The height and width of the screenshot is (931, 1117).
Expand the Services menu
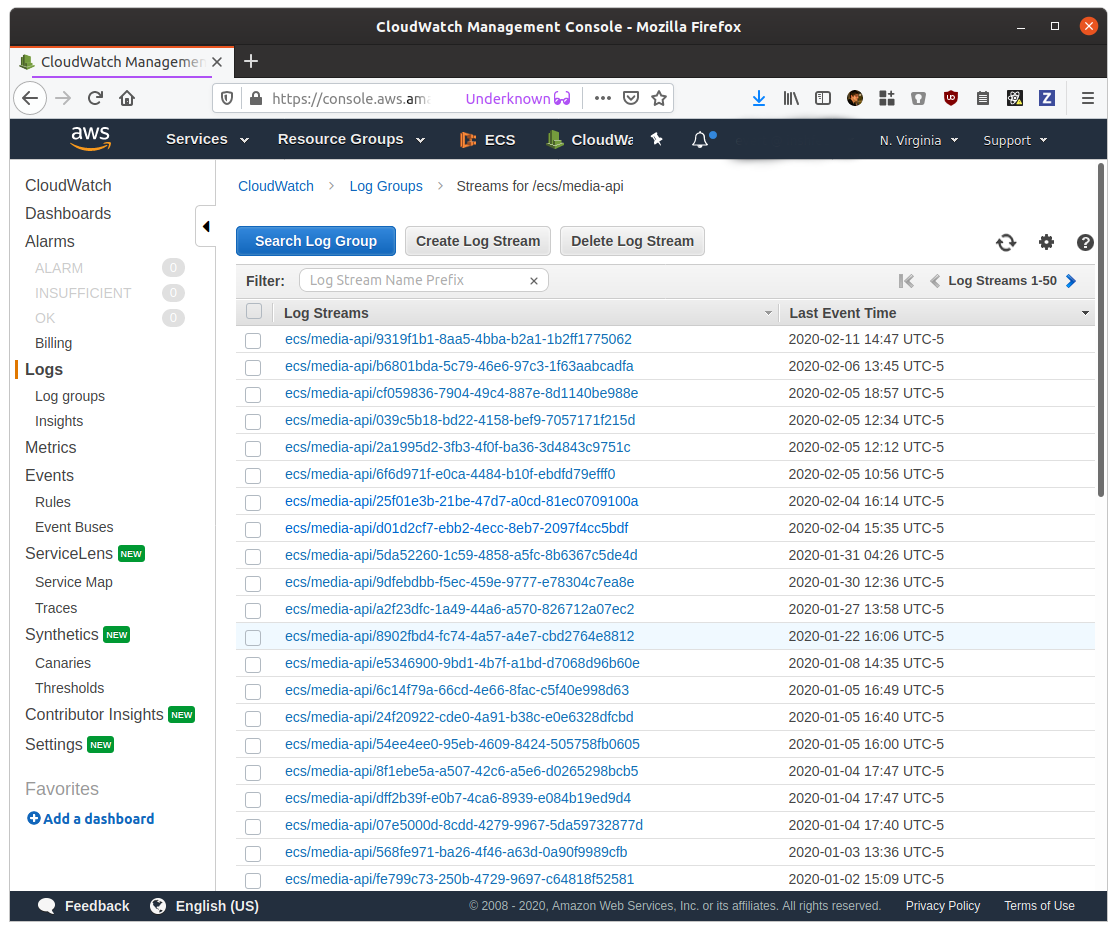[x=207, y=139]
